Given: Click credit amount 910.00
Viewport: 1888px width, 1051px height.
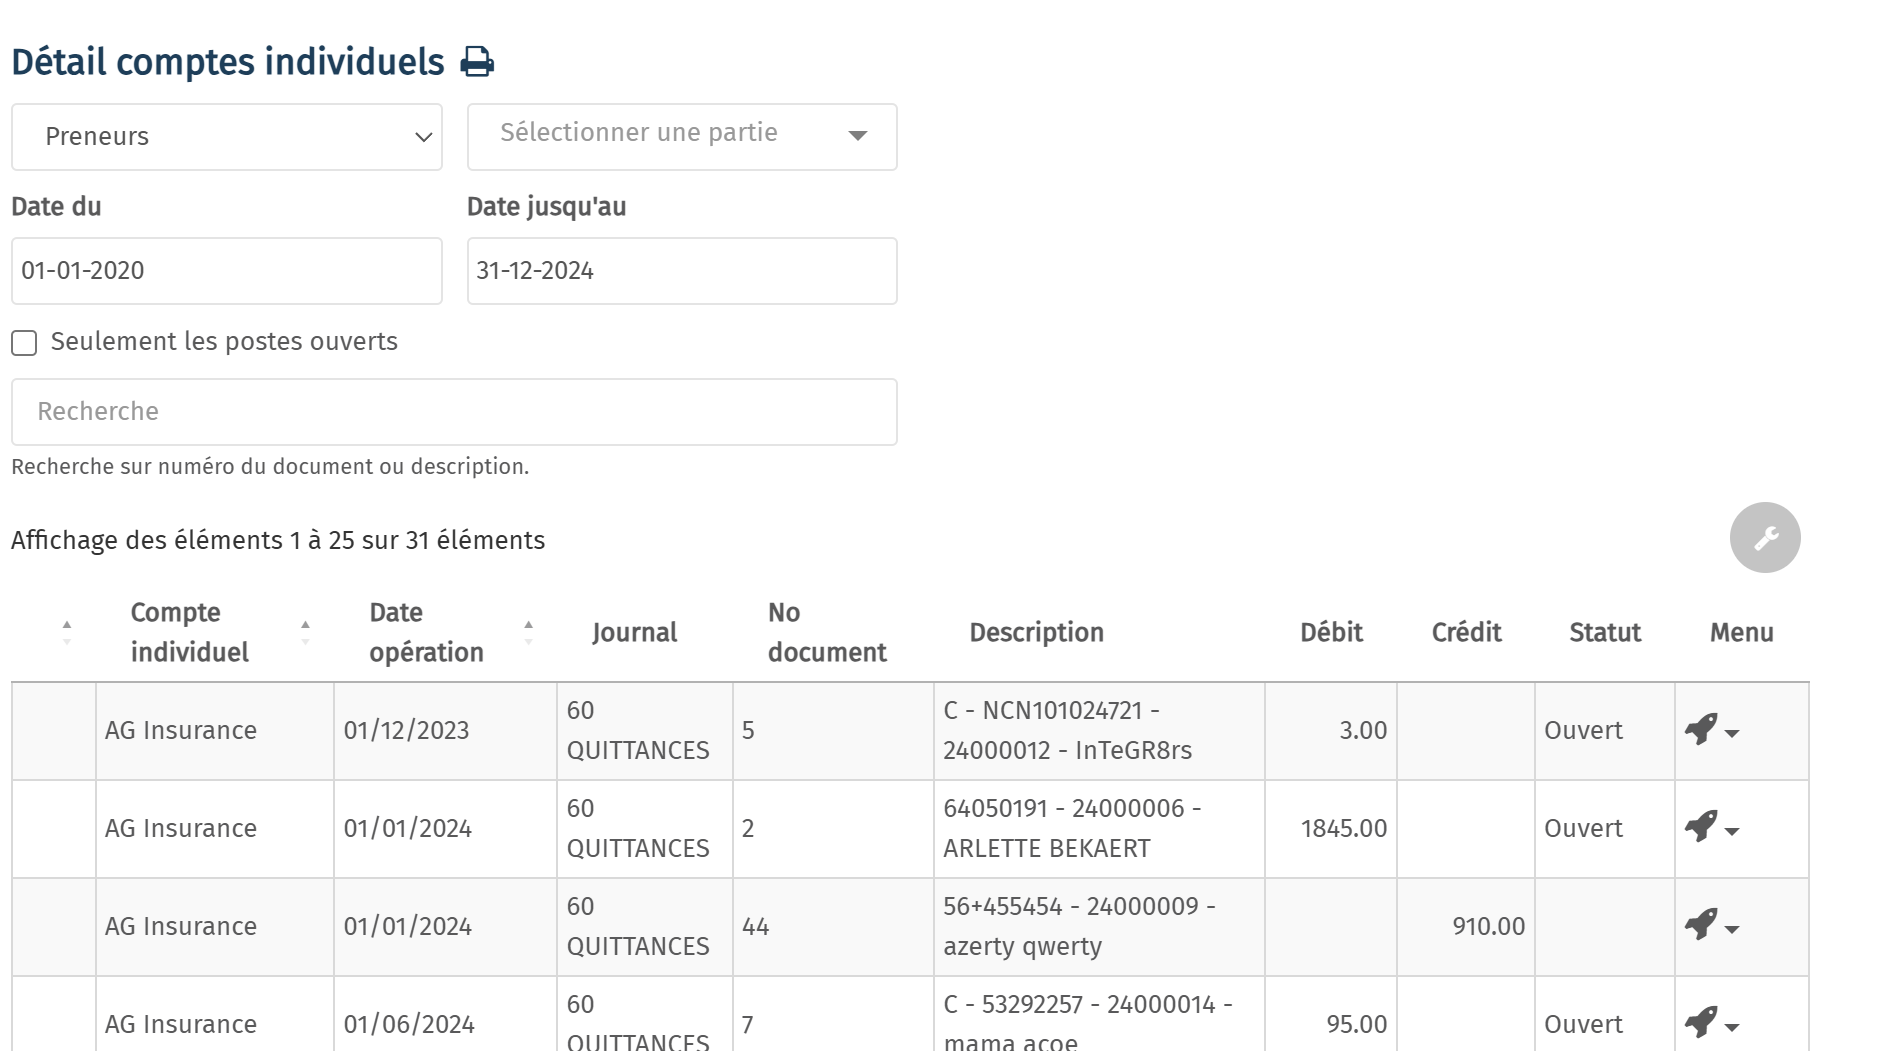Looking at the screenshot, I should (1488, 926).
